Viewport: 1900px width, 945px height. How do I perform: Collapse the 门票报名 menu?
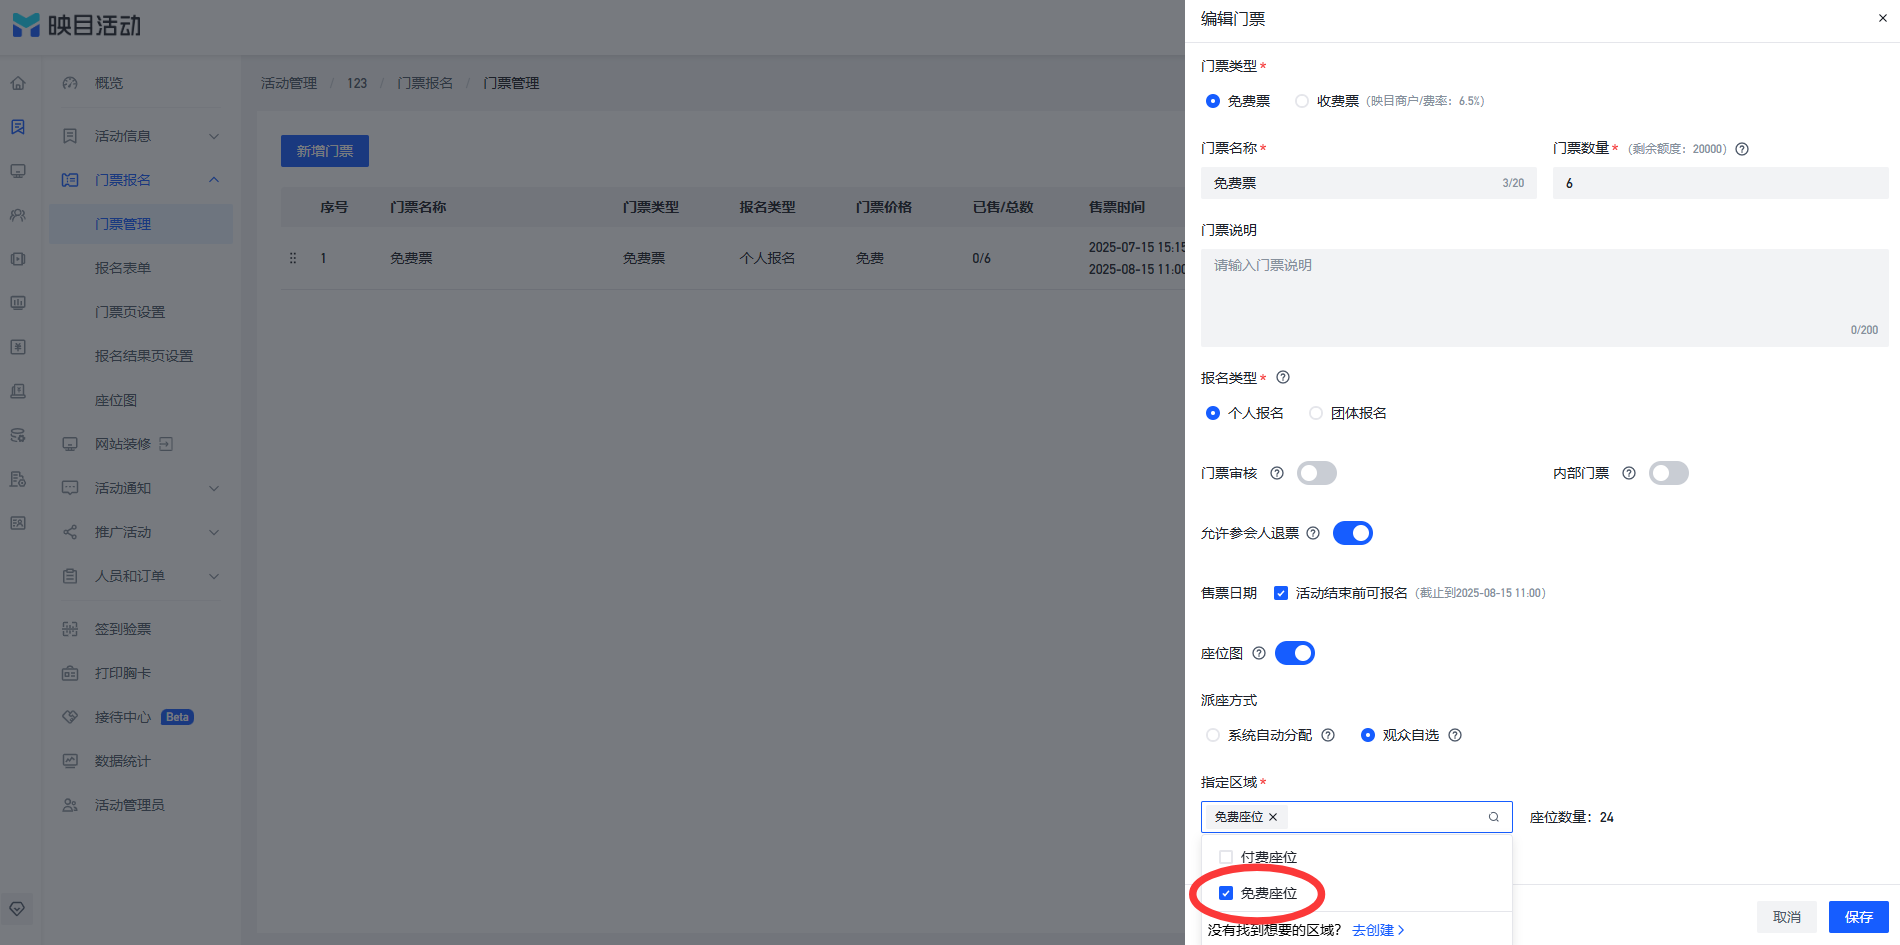pyautogui.click(x=140, y=180)
